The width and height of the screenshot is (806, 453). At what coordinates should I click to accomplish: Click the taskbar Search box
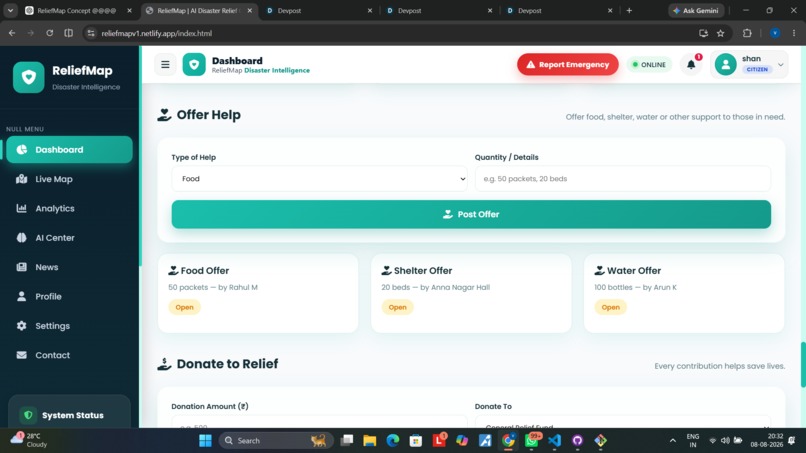276,441
